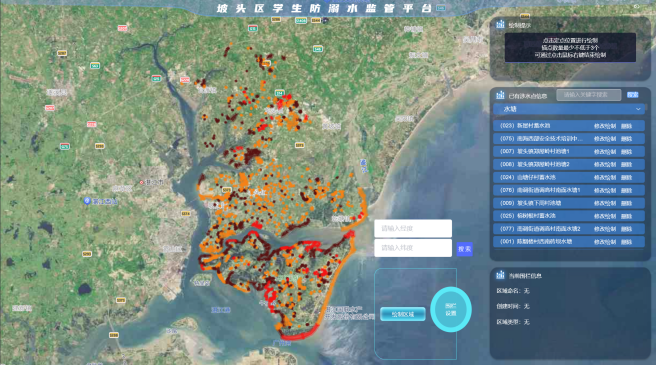Click the longitude input 请输入经度
This screenshot has width=657, height=366.
coord(413,228)
